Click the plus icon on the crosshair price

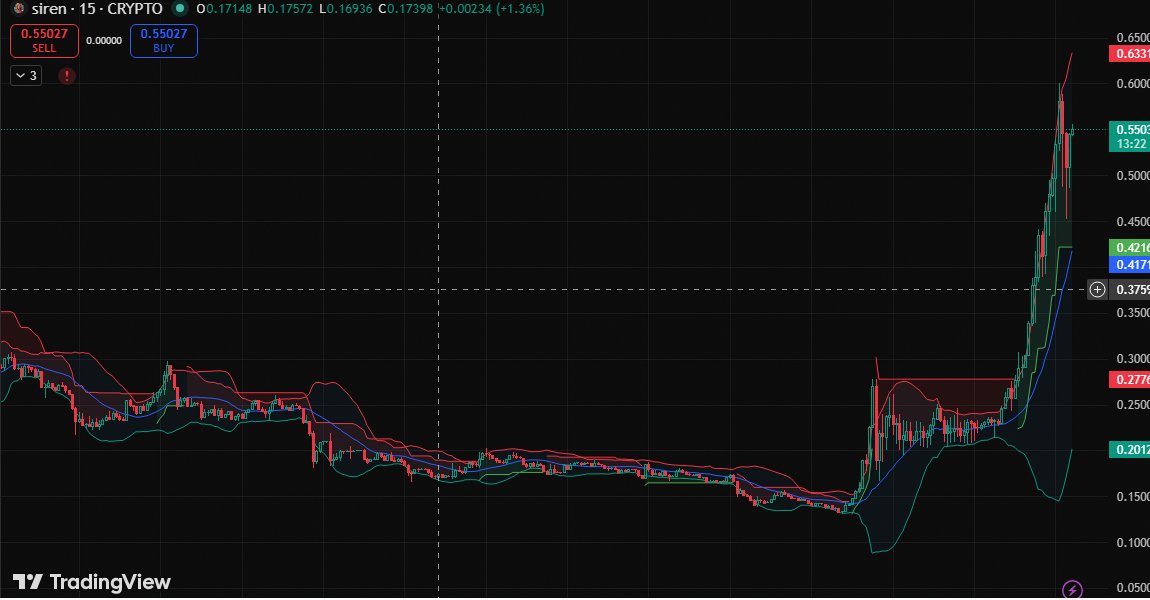(1097, 290)
